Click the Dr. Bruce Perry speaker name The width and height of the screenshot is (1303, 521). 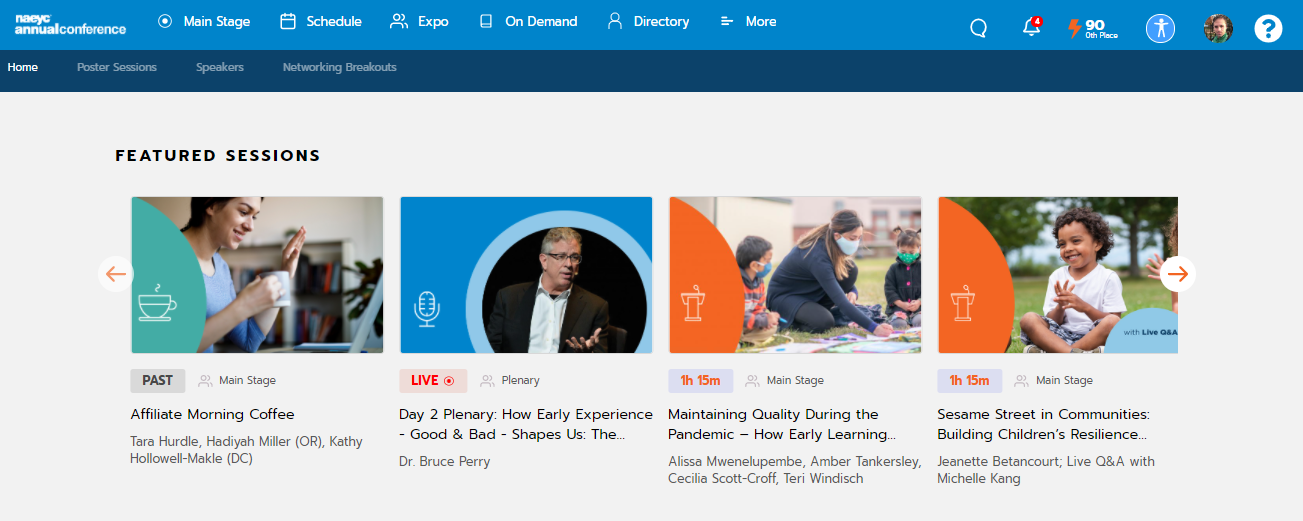tap(444, 461)
